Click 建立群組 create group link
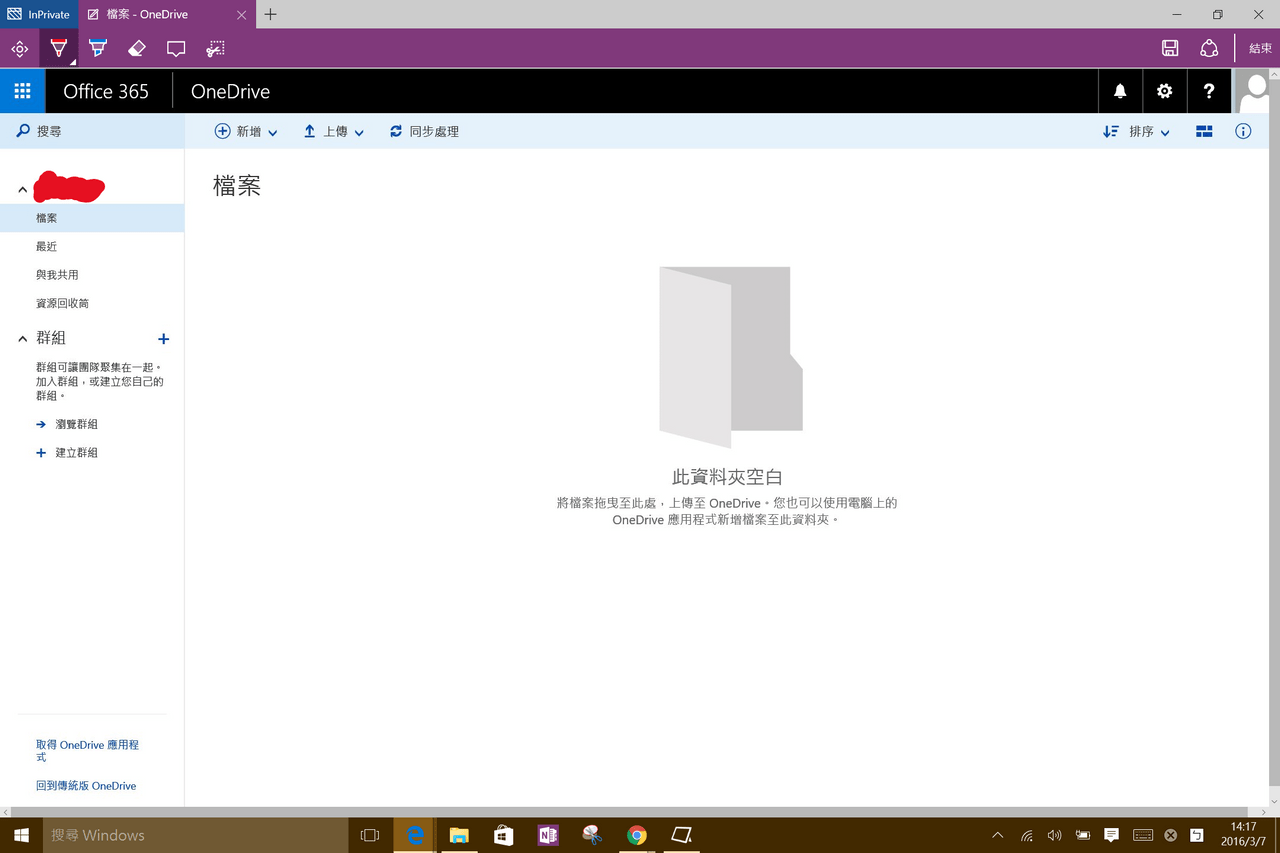Screen dimensions: 1280x853 click(67, 453)
